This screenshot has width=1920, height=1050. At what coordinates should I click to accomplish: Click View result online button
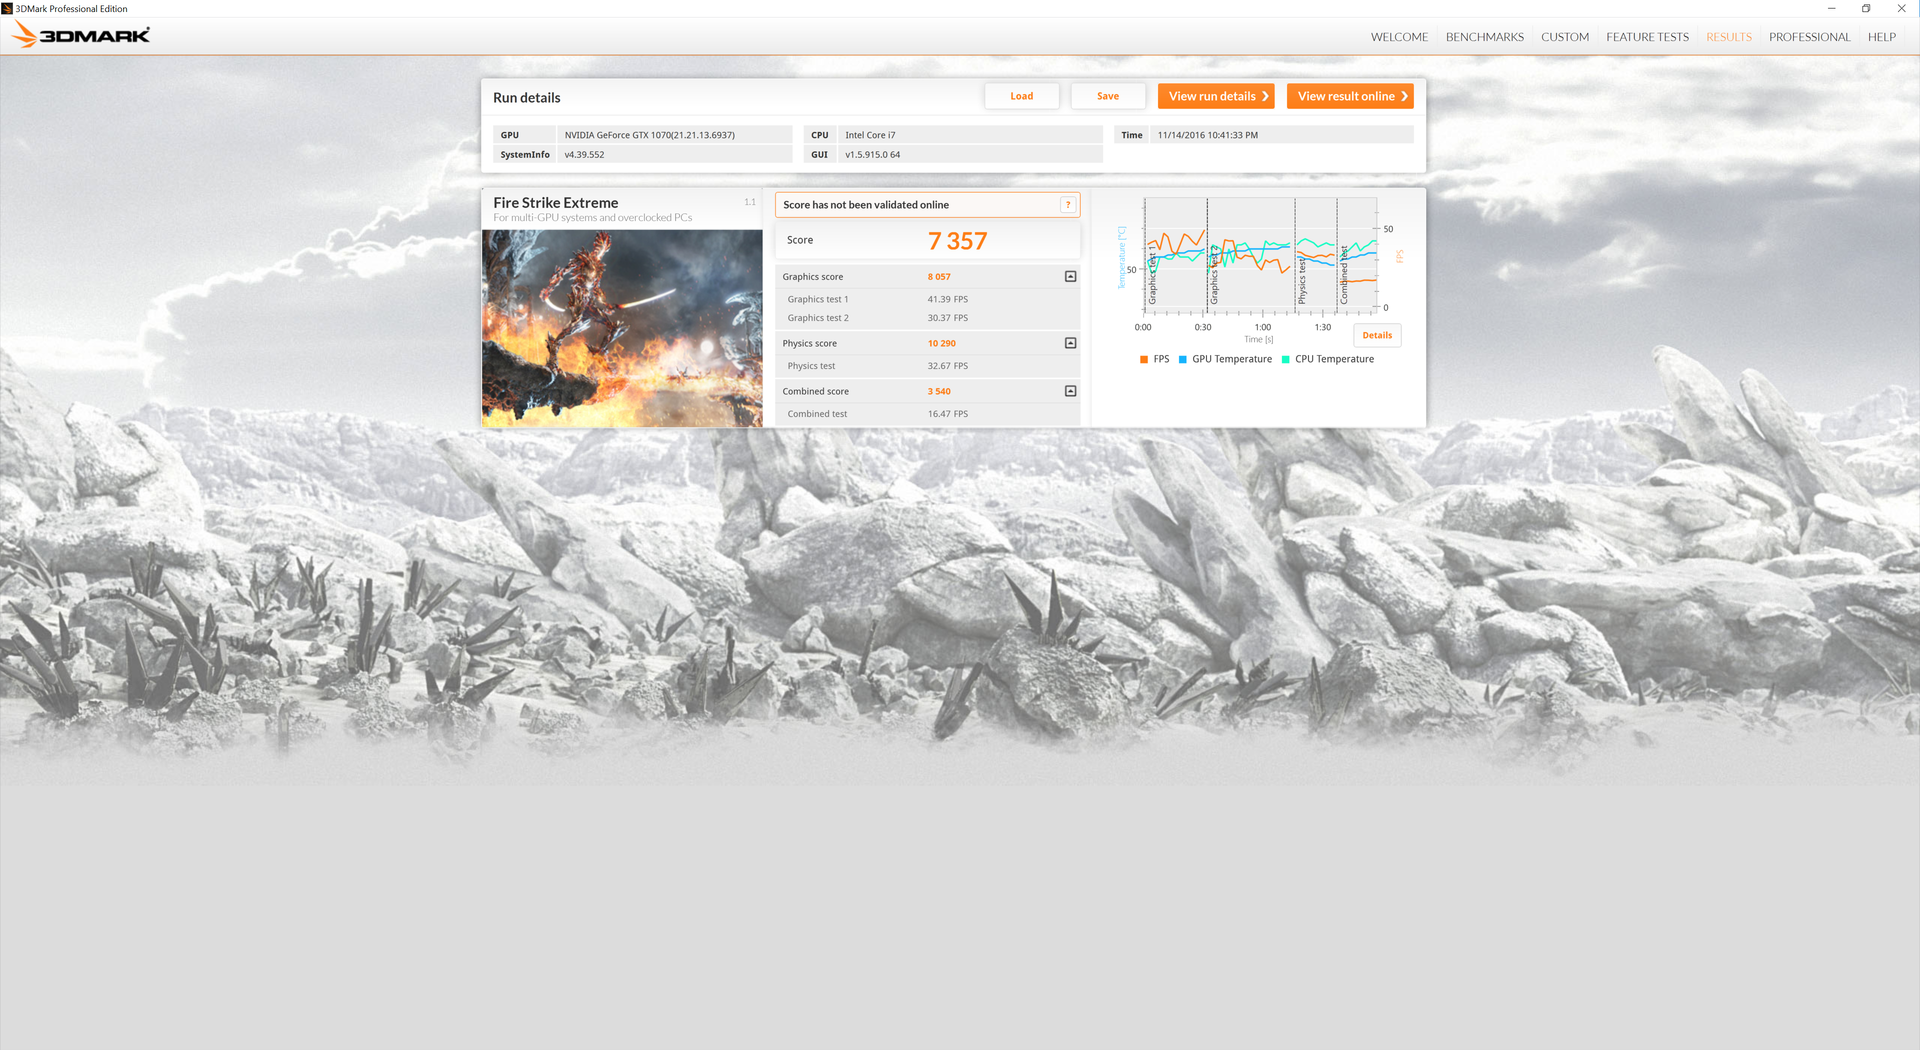tap(1350, 96)
